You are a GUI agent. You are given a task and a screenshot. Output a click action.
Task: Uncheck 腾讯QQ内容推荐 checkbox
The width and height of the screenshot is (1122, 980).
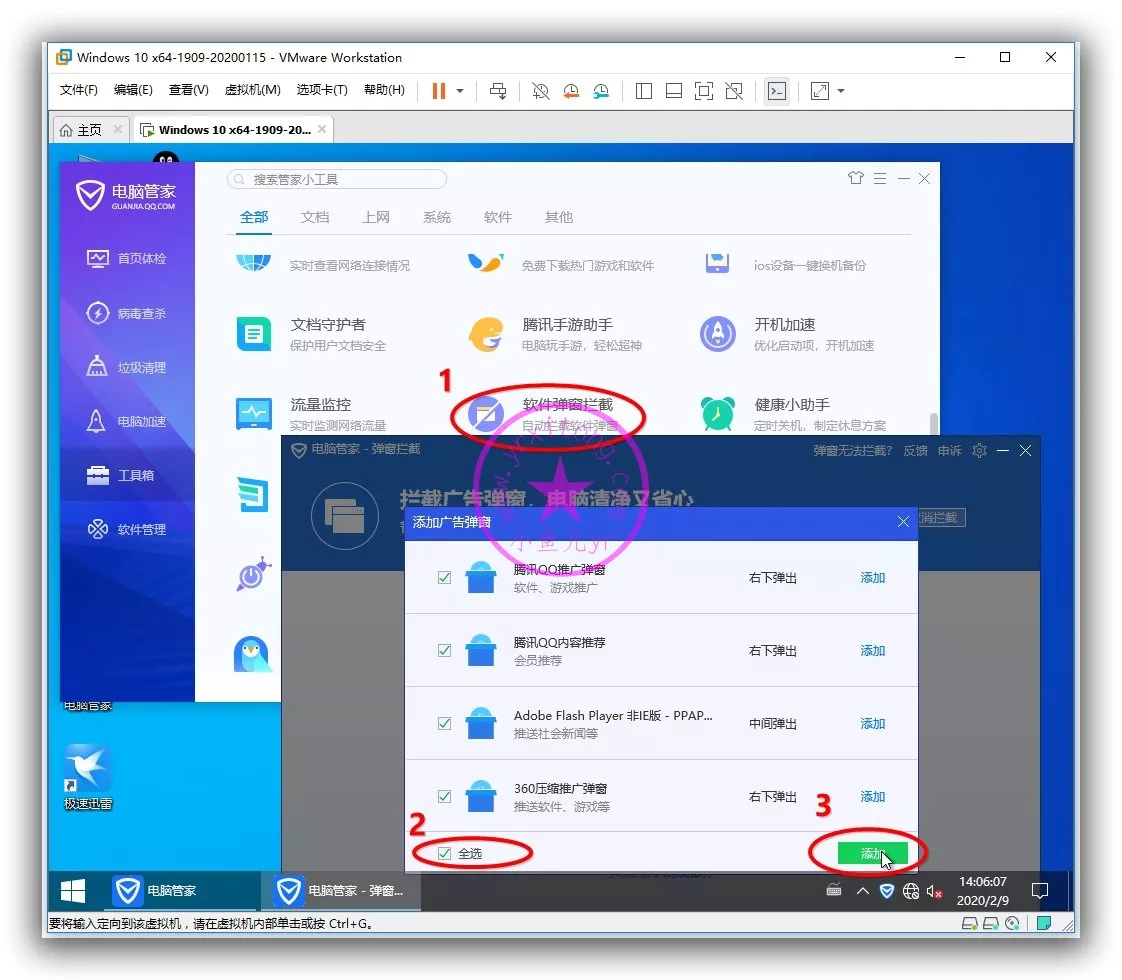pos(445,651)
